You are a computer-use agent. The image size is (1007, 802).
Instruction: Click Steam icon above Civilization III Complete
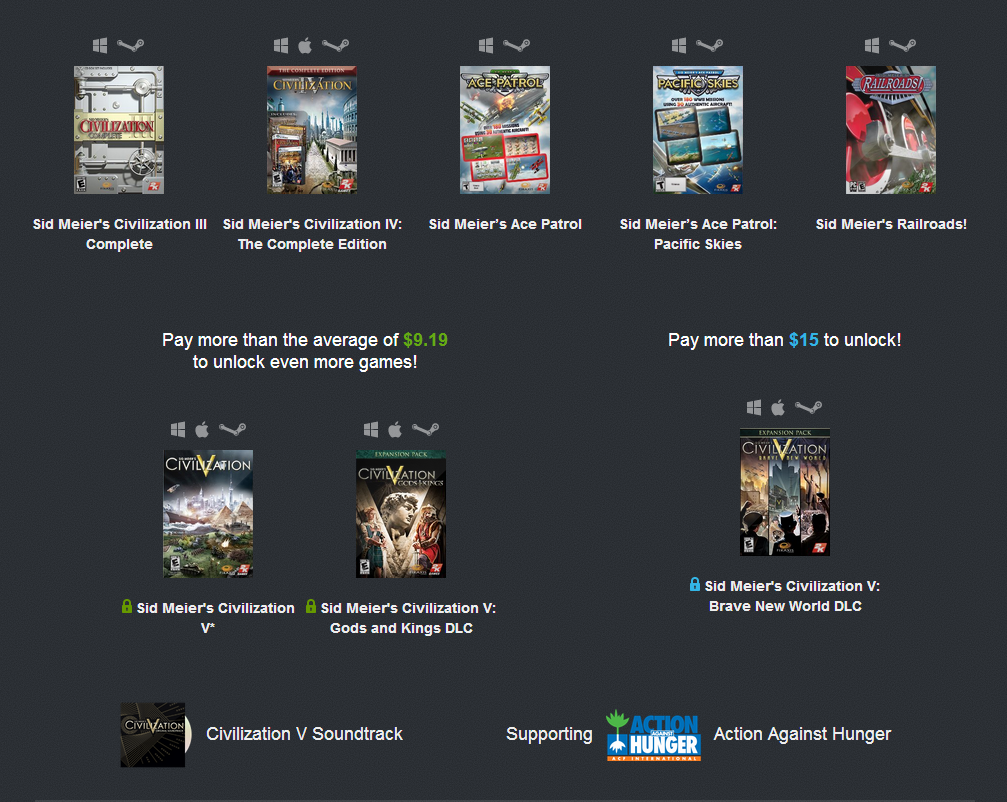[130, 46]
